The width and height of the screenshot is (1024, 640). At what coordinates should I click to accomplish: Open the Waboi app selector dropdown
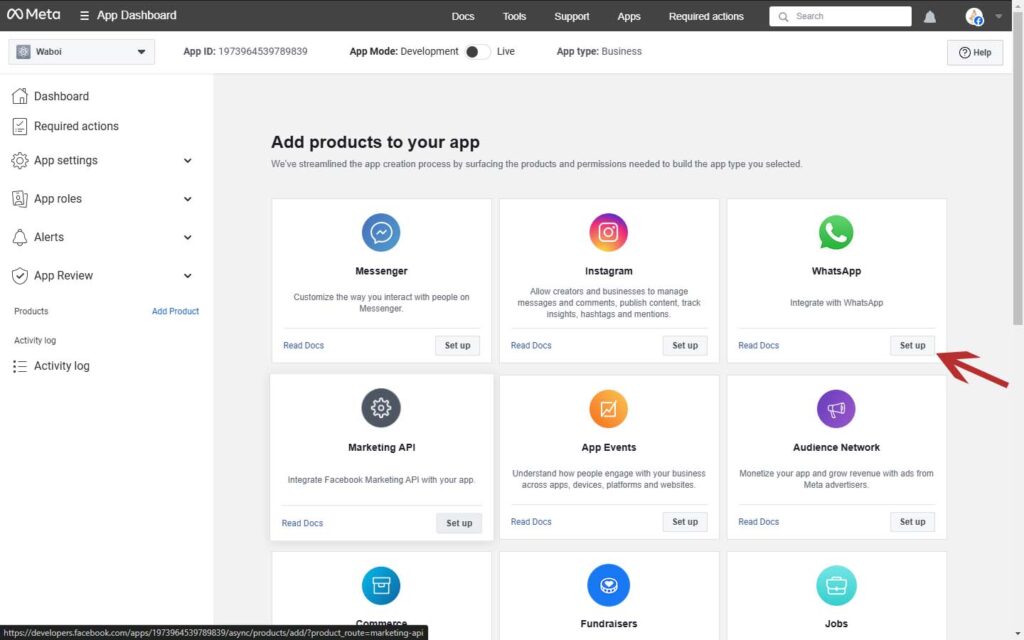pos(82,52)
